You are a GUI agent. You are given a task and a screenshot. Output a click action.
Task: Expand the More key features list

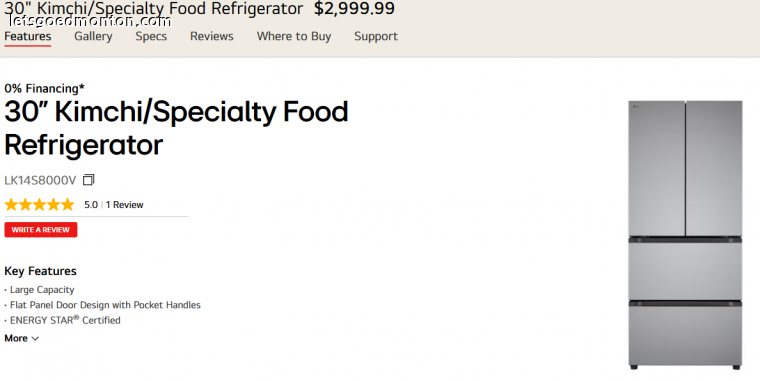pos(21,338)
